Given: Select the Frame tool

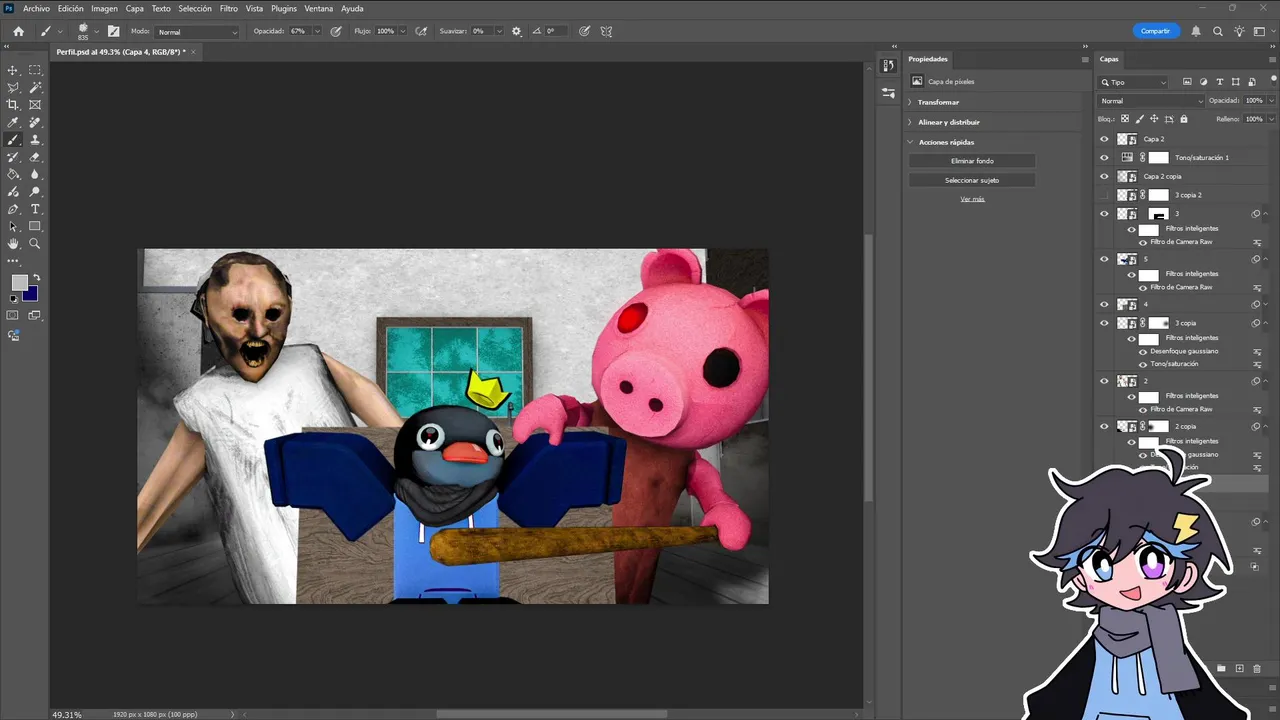Looking at the screenshot, I should pos(35,105).
